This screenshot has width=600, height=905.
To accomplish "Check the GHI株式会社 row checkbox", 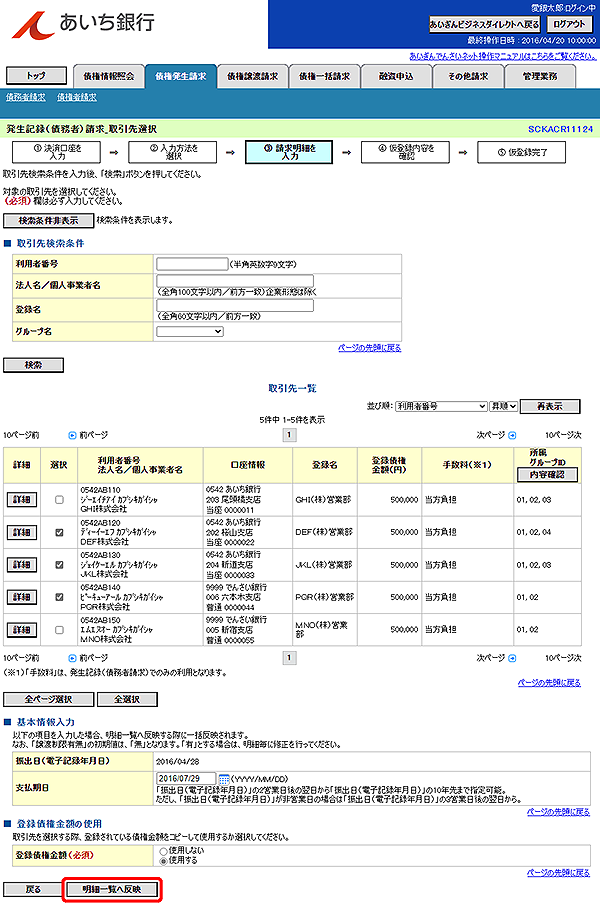I will [59, 500].
